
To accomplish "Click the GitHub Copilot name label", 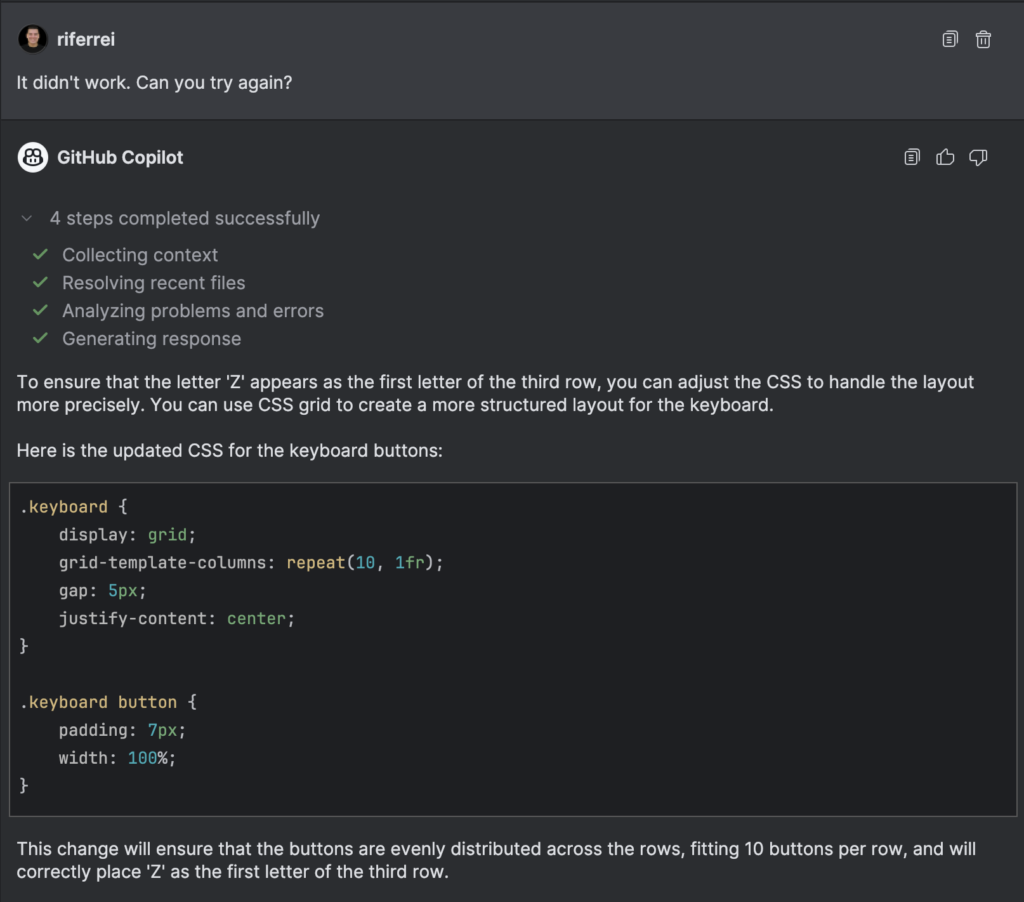I will pyautogui.click(x=120, y=157).
